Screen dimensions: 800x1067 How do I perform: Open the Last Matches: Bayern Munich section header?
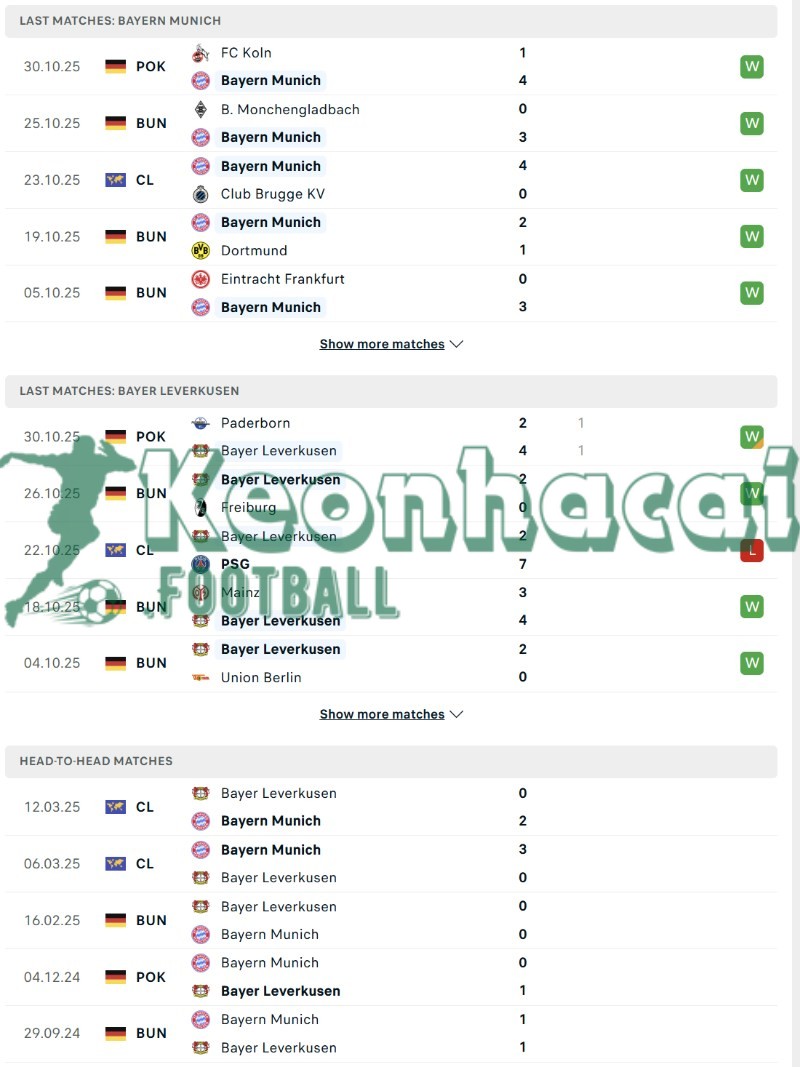click(x=120, y=21)
